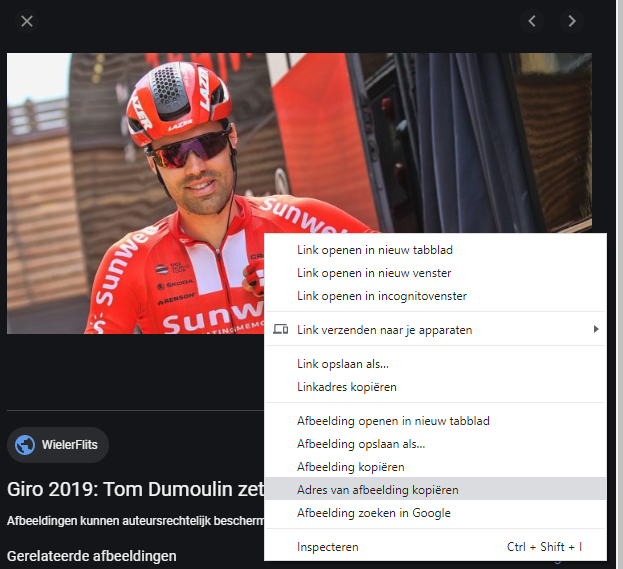Select 'Link opslaan als...'

point(435,364)
